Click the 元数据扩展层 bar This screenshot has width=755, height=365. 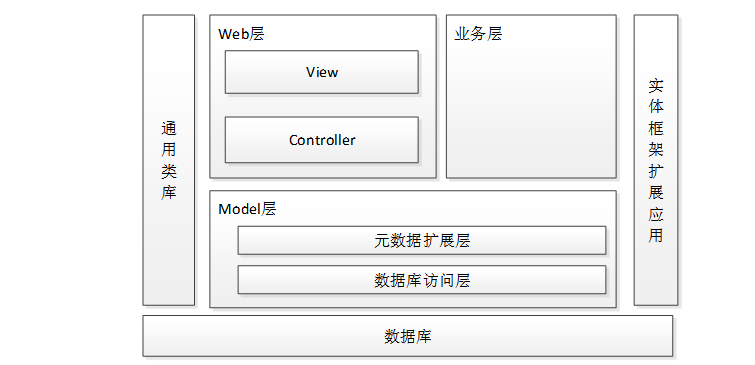422,240
